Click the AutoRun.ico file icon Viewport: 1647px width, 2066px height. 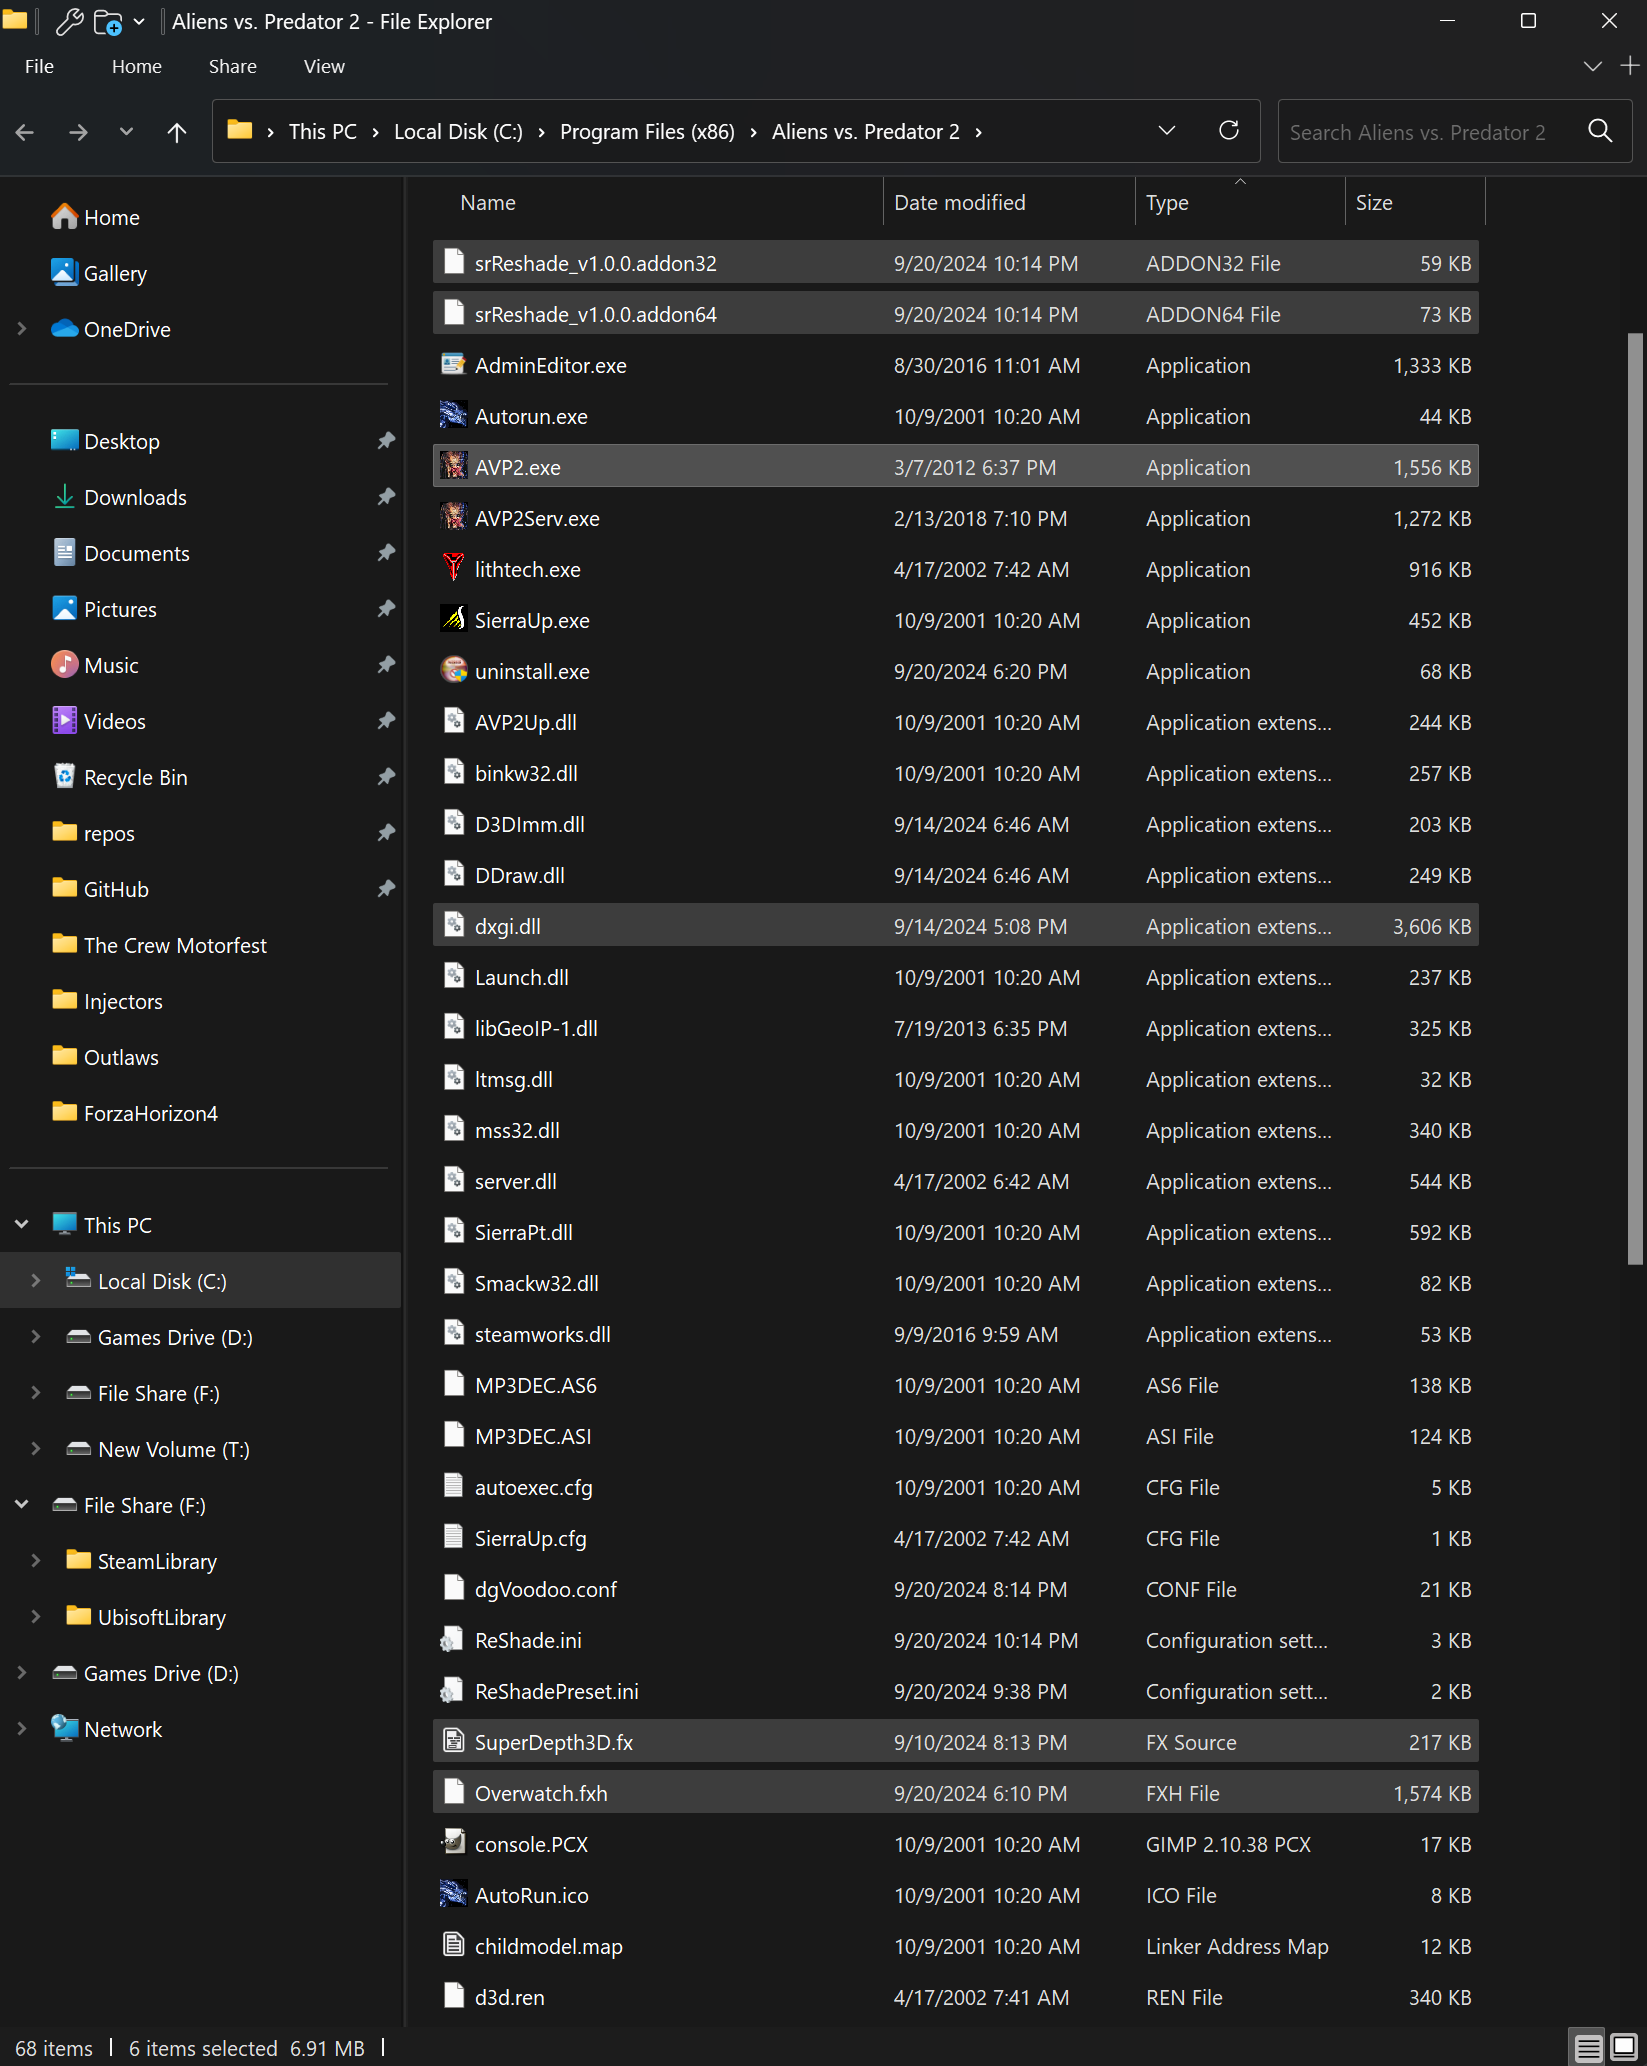click(x=454, y=1895)
